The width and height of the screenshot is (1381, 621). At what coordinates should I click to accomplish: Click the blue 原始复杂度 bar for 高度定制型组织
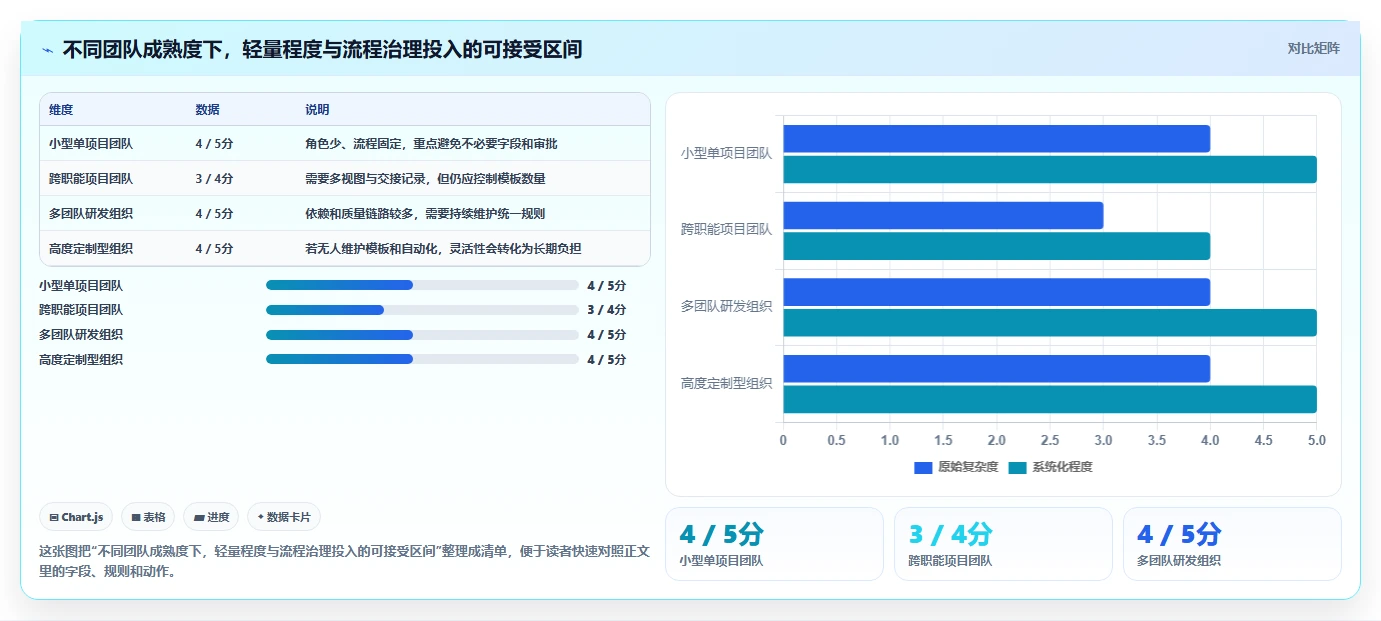click(x=996, y=368)
